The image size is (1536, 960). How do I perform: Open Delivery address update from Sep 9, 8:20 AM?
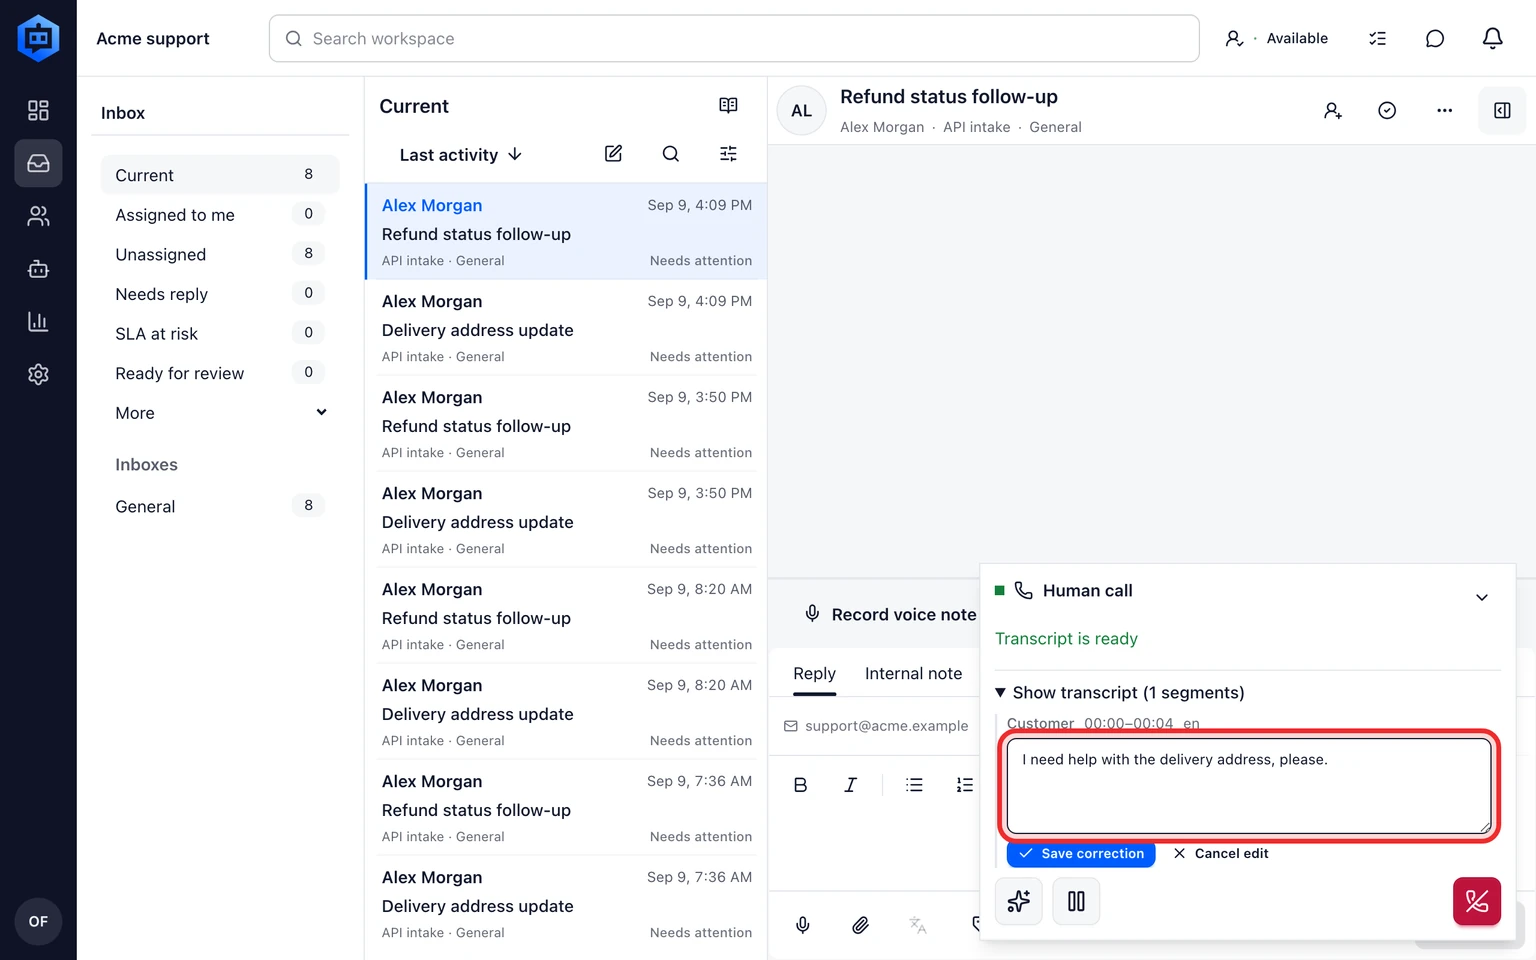(567, 711)
